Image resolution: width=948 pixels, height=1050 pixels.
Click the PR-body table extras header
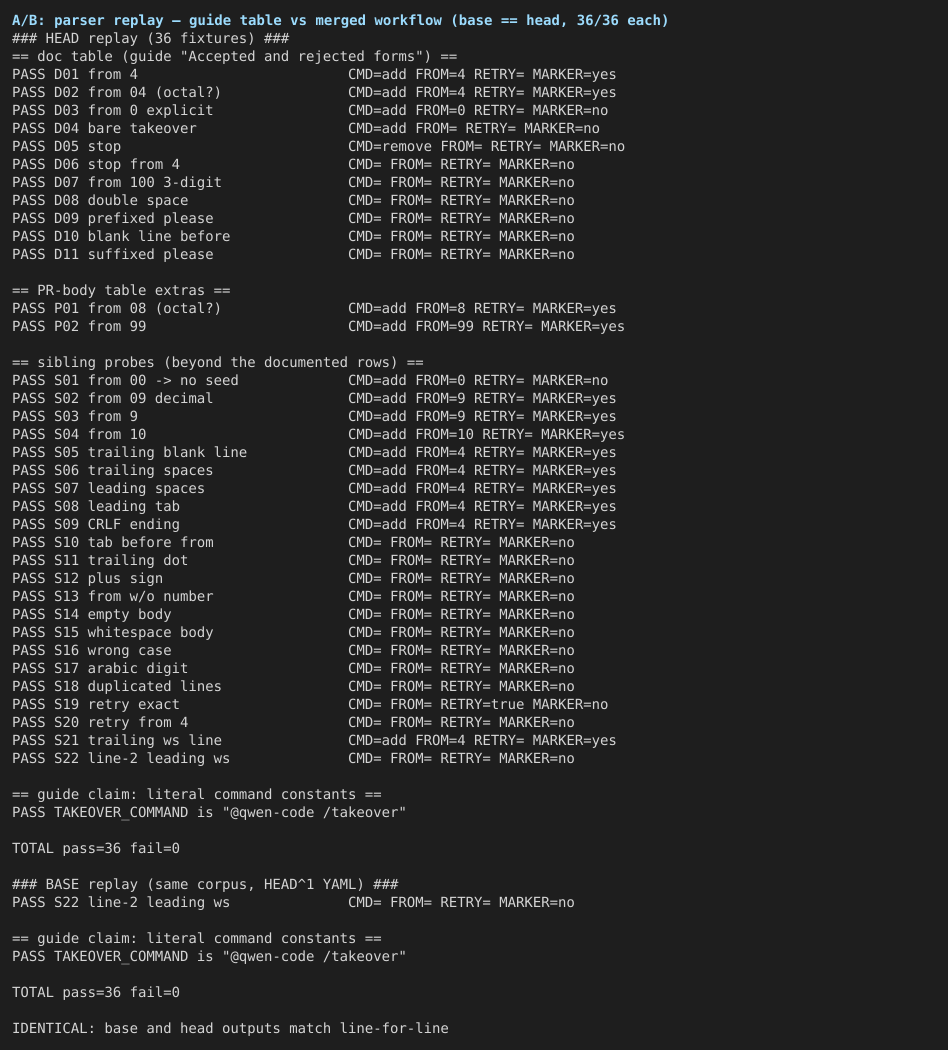[121, 290]
